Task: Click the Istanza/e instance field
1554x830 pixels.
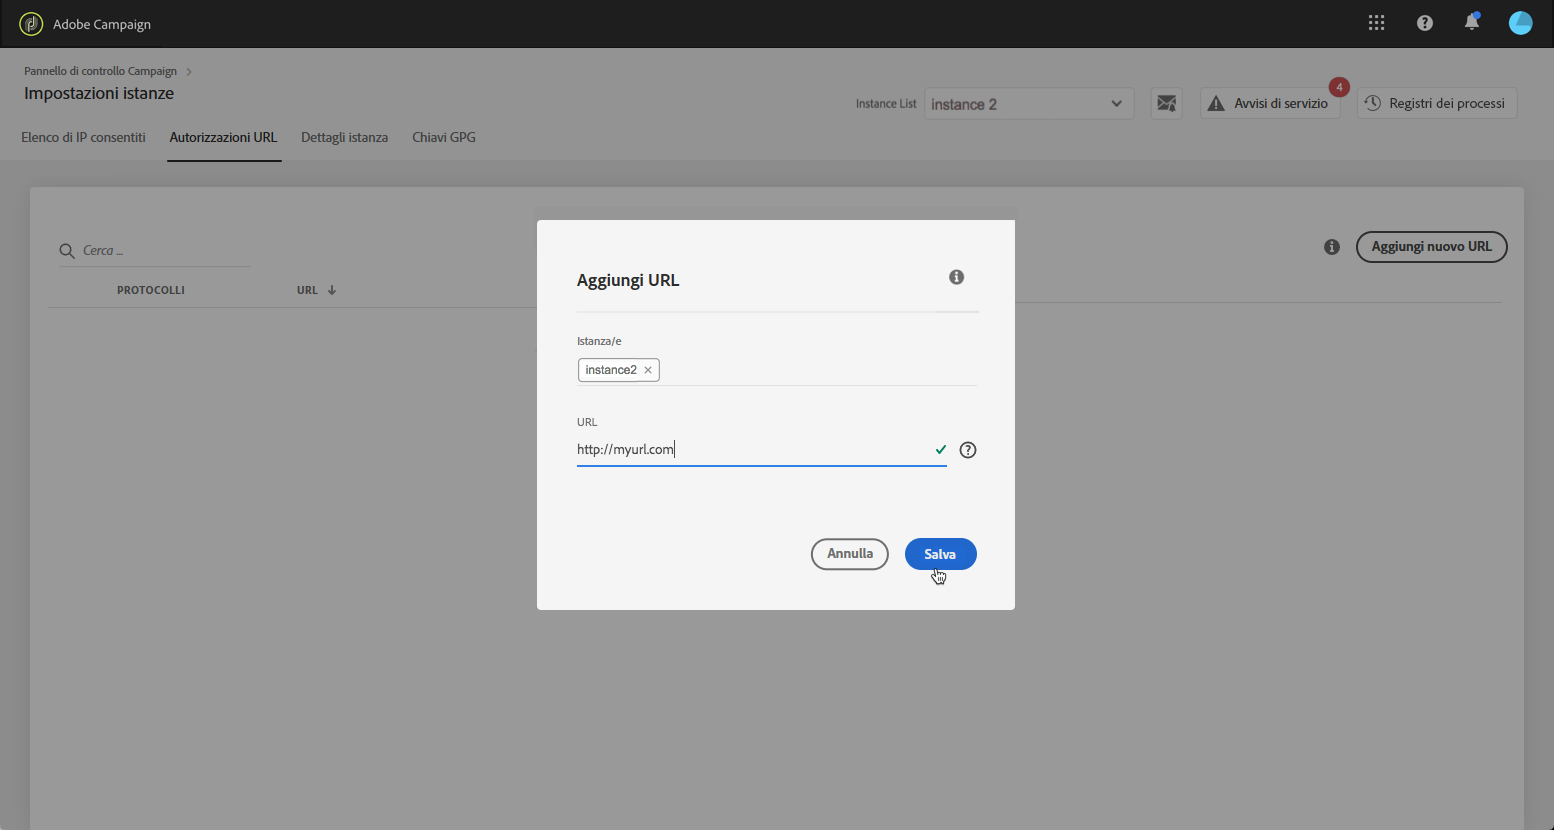Action: coord(777,370)
